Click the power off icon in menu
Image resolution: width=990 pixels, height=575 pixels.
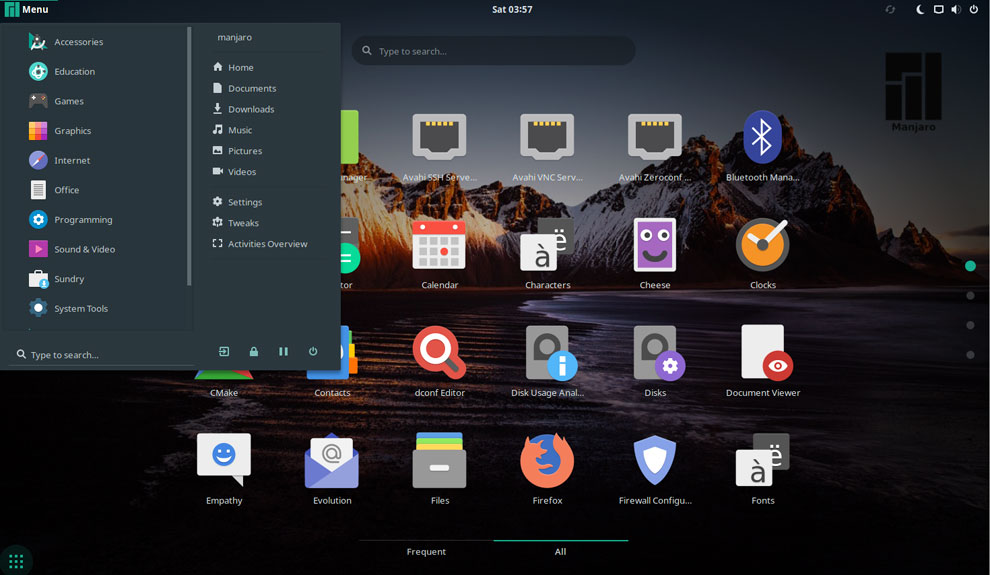pos(313,352)
